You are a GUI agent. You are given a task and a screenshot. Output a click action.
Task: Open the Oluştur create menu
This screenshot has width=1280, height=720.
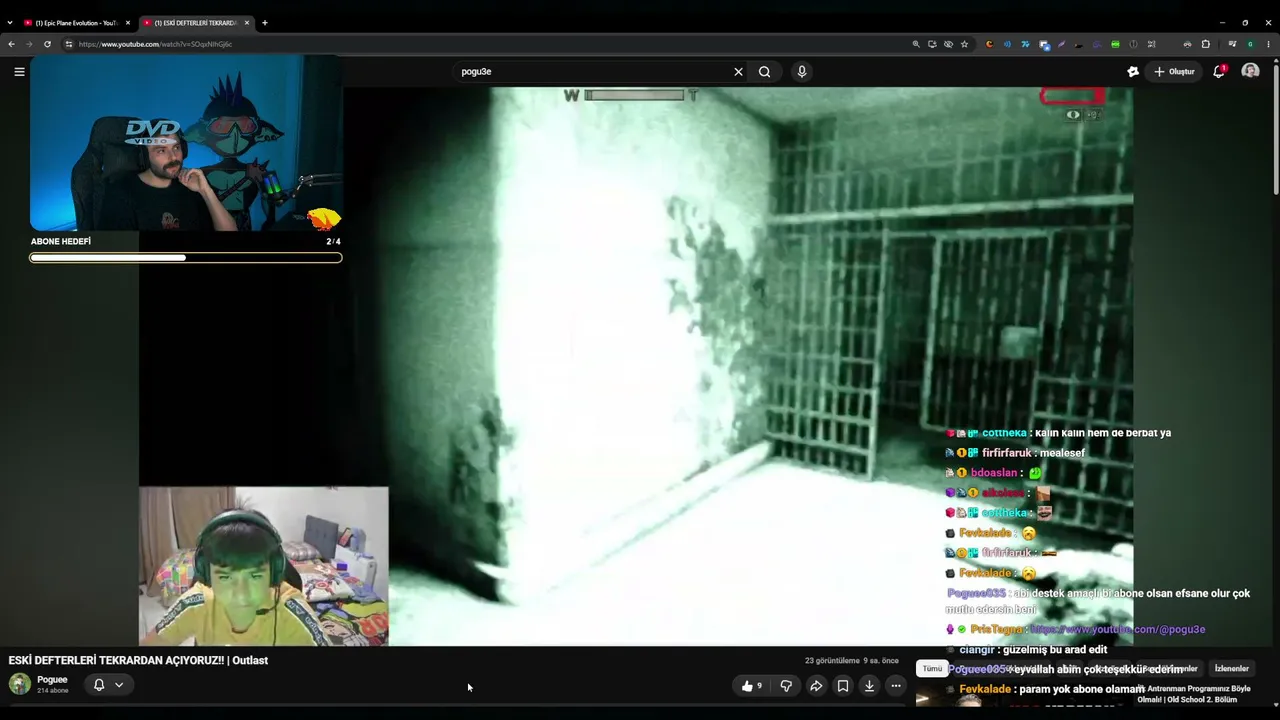click(x=1174, y=72)
